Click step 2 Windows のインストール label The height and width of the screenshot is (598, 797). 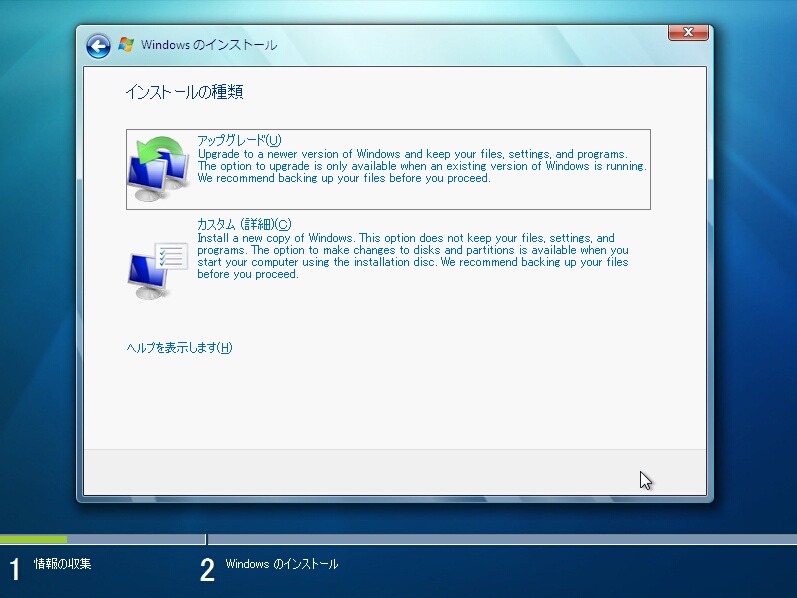(282, 564)
